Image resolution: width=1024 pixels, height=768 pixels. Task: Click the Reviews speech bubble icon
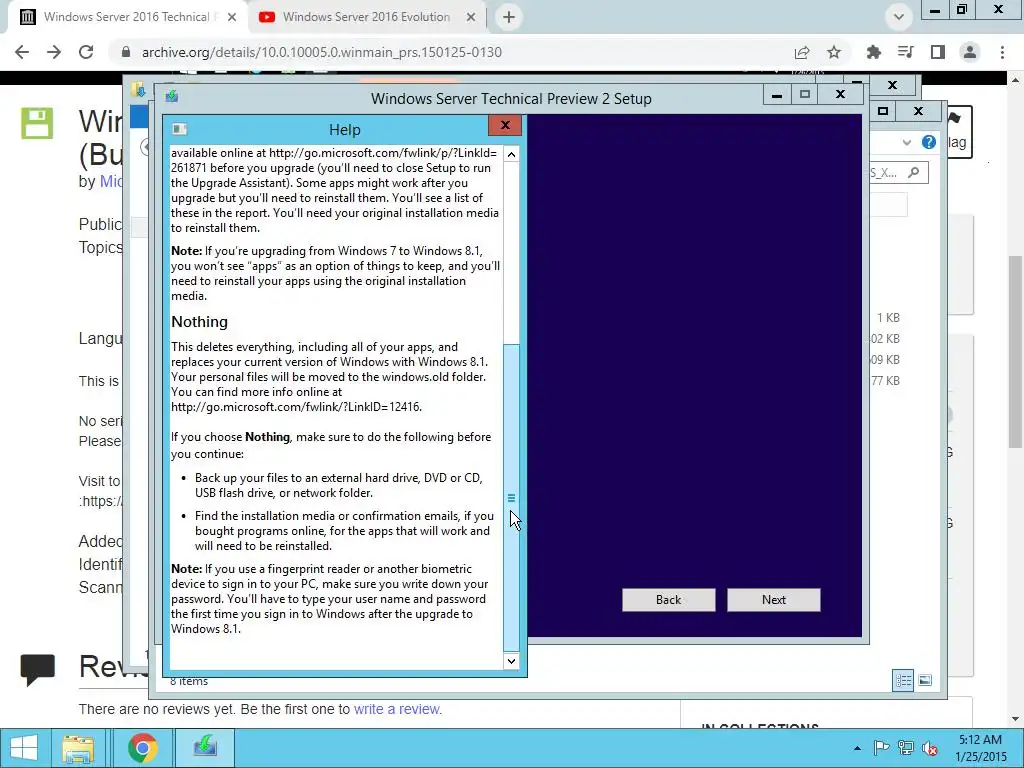(37, 669)
